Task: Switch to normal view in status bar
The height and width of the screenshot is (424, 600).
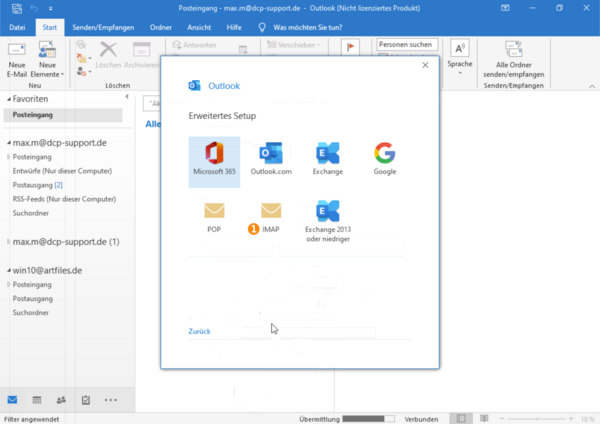Action: tap(461, 419)
